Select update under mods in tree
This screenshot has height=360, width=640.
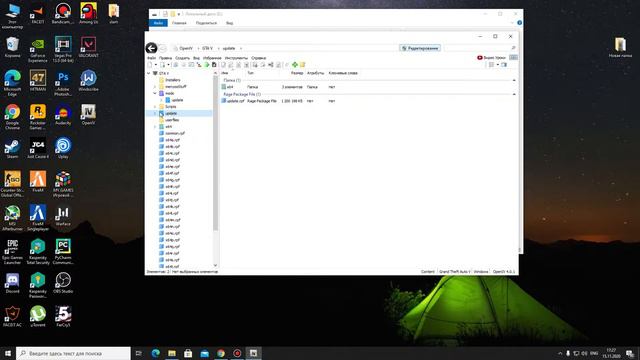(x=177, y=100)
